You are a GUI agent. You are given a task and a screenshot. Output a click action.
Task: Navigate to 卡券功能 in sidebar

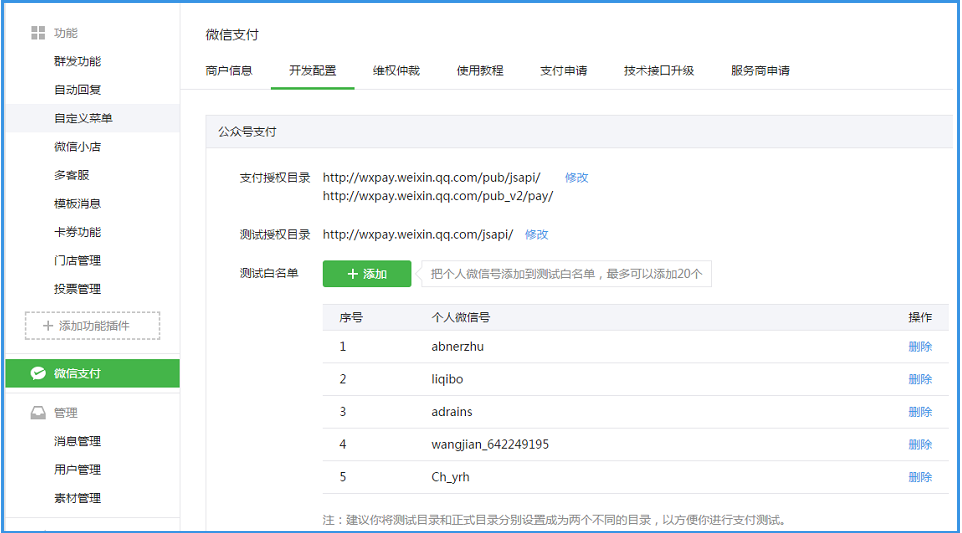(77, 232)
